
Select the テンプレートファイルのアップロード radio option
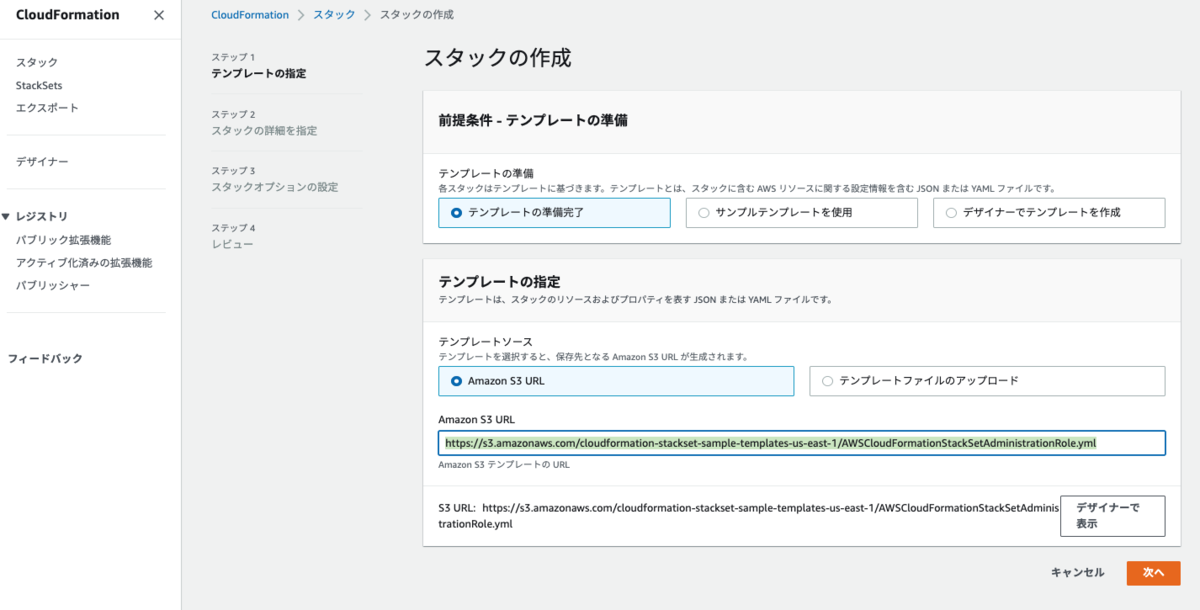[x=987, y=381]
